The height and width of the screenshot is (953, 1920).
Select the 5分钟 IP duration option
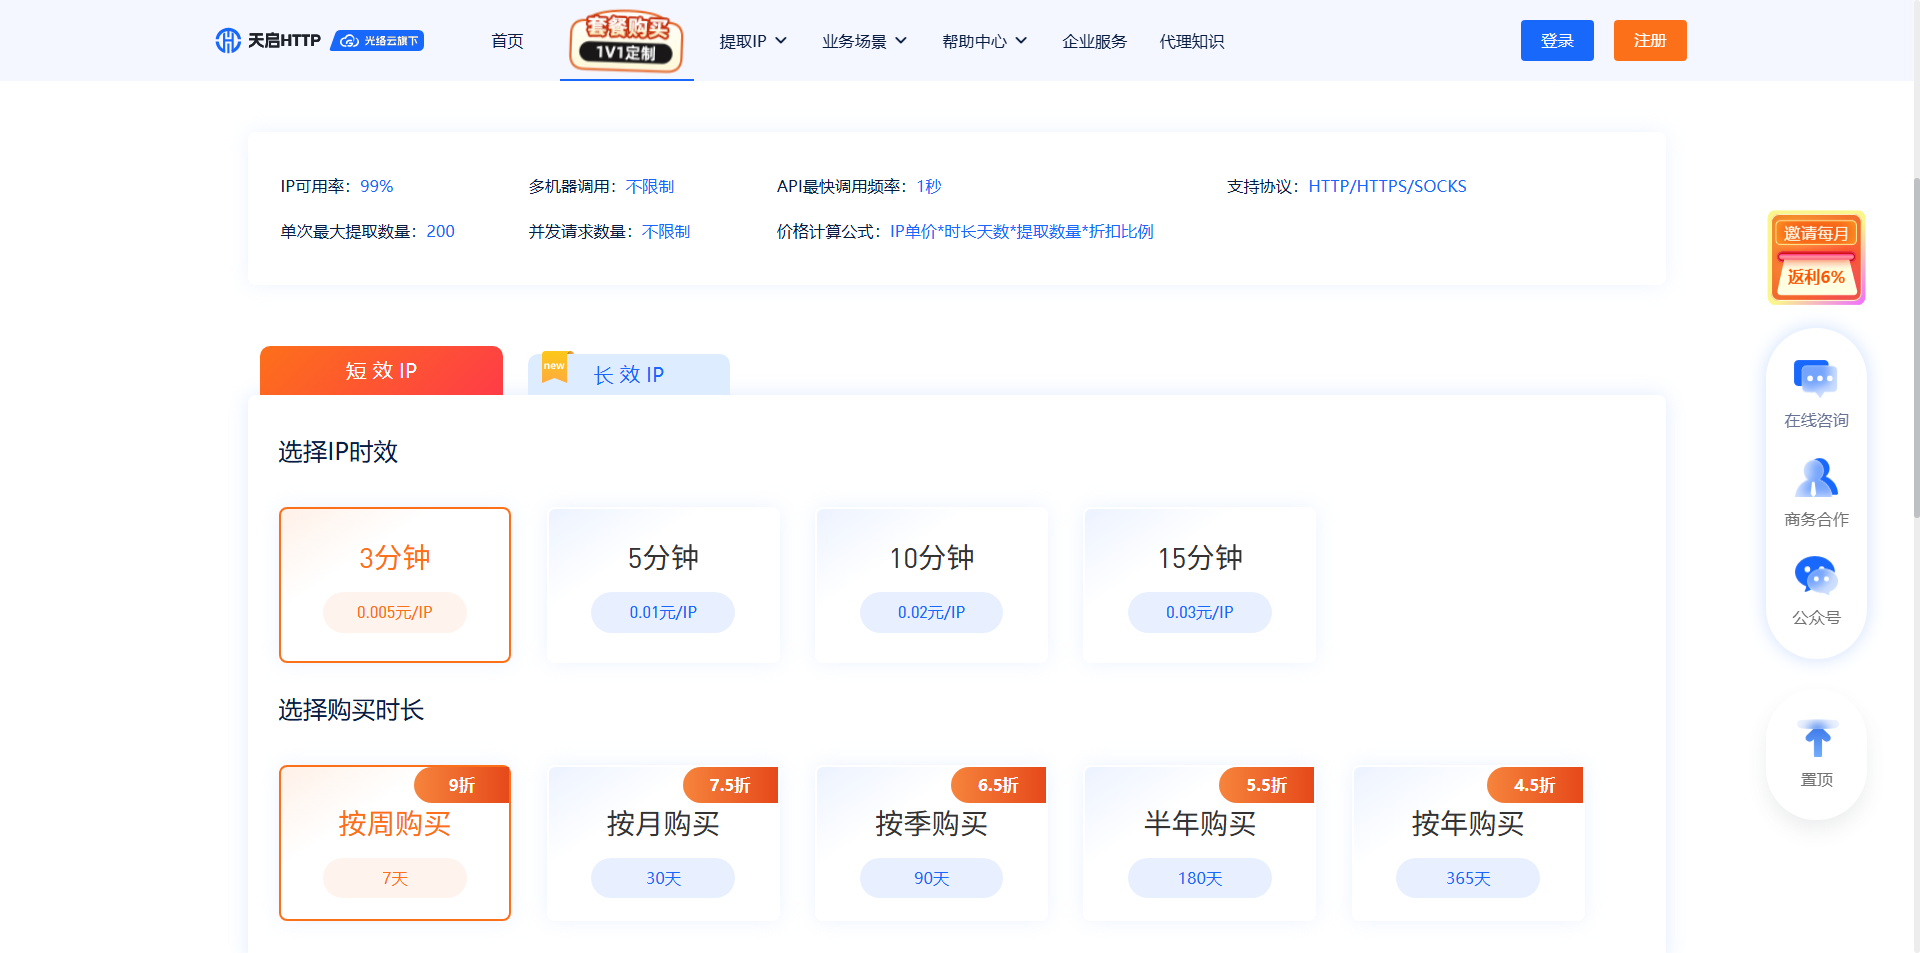pos(663,584)
